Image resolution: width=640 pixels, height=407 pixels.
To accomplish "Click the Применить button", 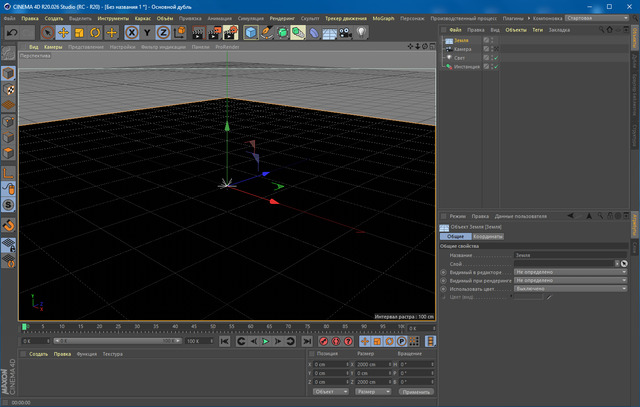I will (416, 392).
